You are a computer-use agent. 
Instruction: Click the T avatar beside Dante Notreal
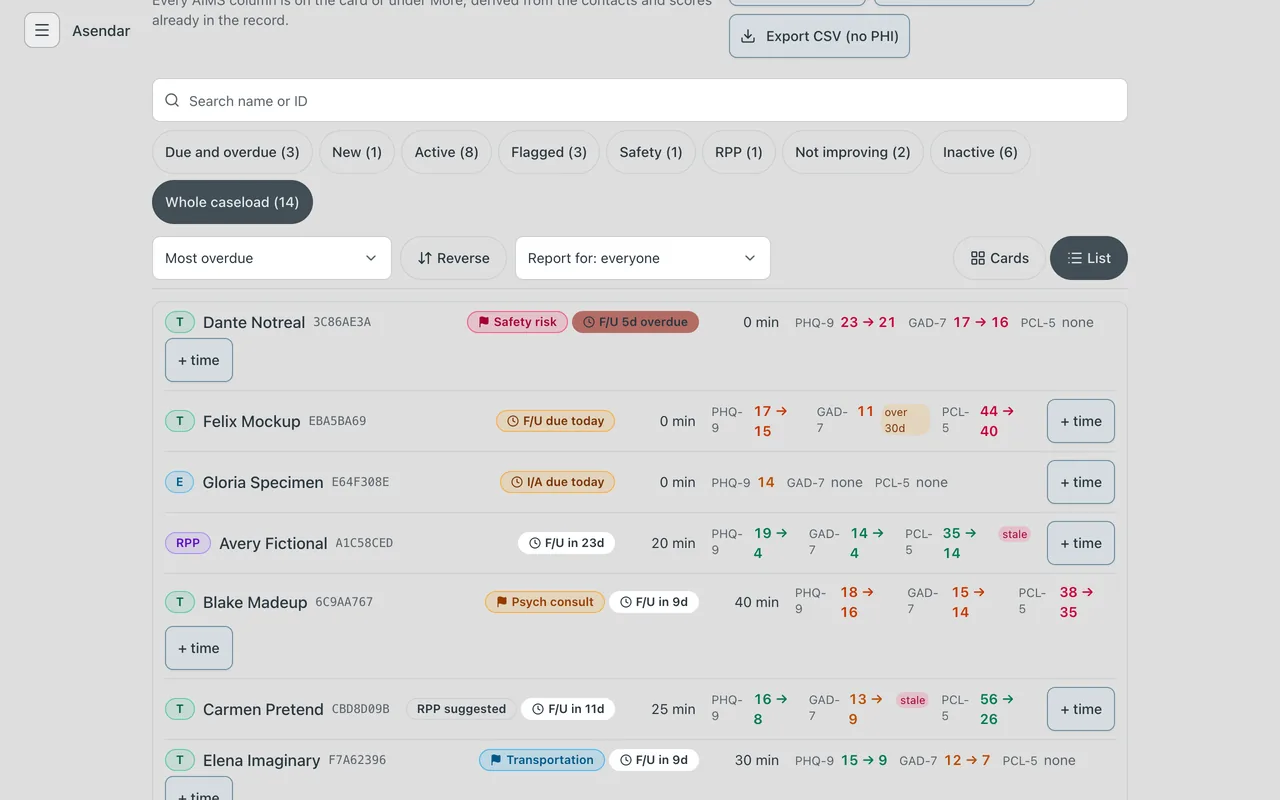[x=180, y=322]
